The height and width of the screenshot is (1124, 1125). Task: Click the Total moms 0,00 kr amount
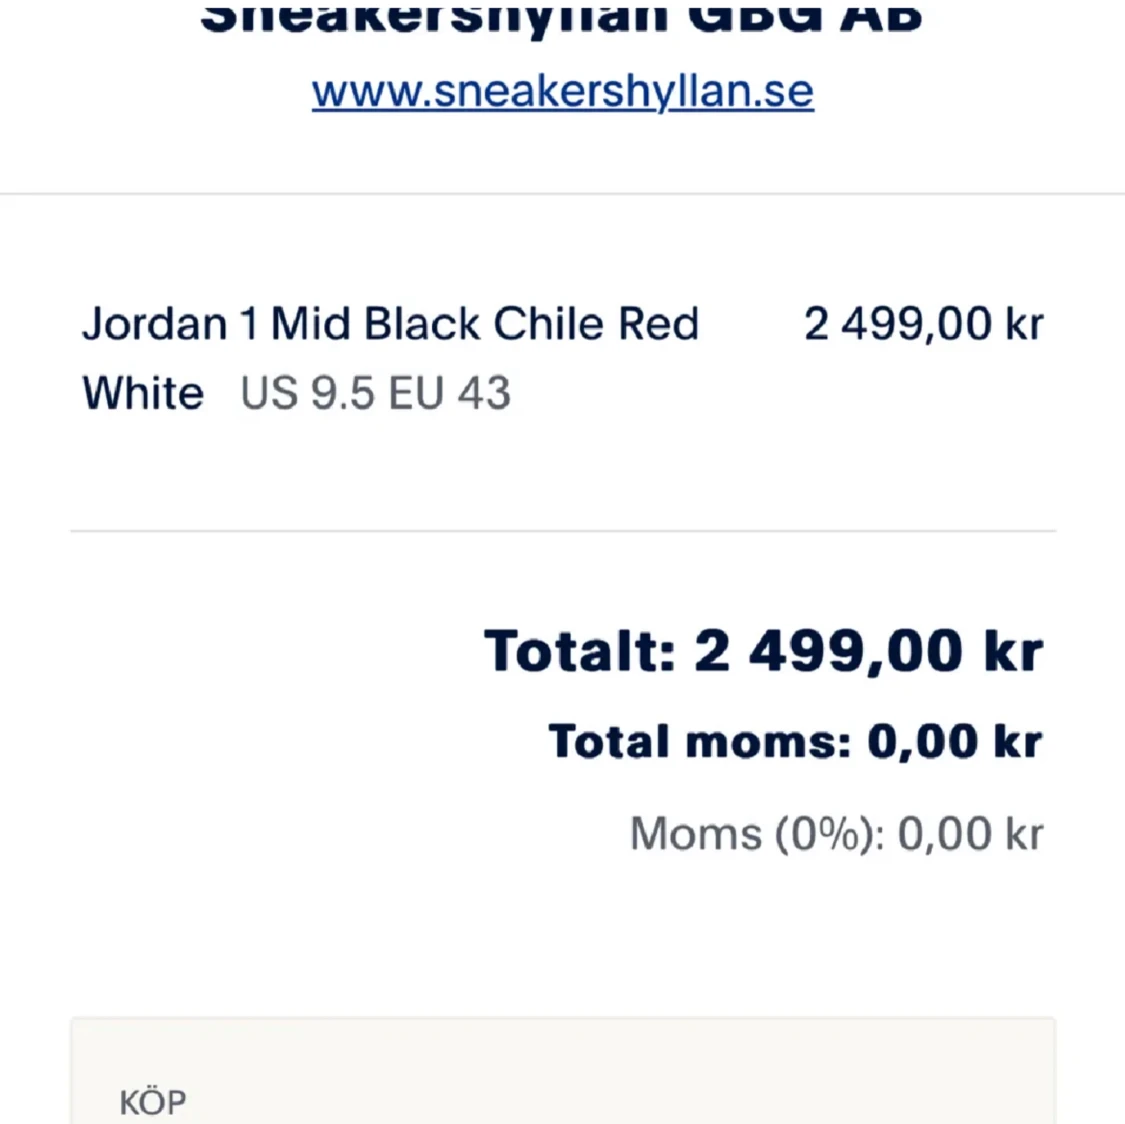(x=954, y=742)
